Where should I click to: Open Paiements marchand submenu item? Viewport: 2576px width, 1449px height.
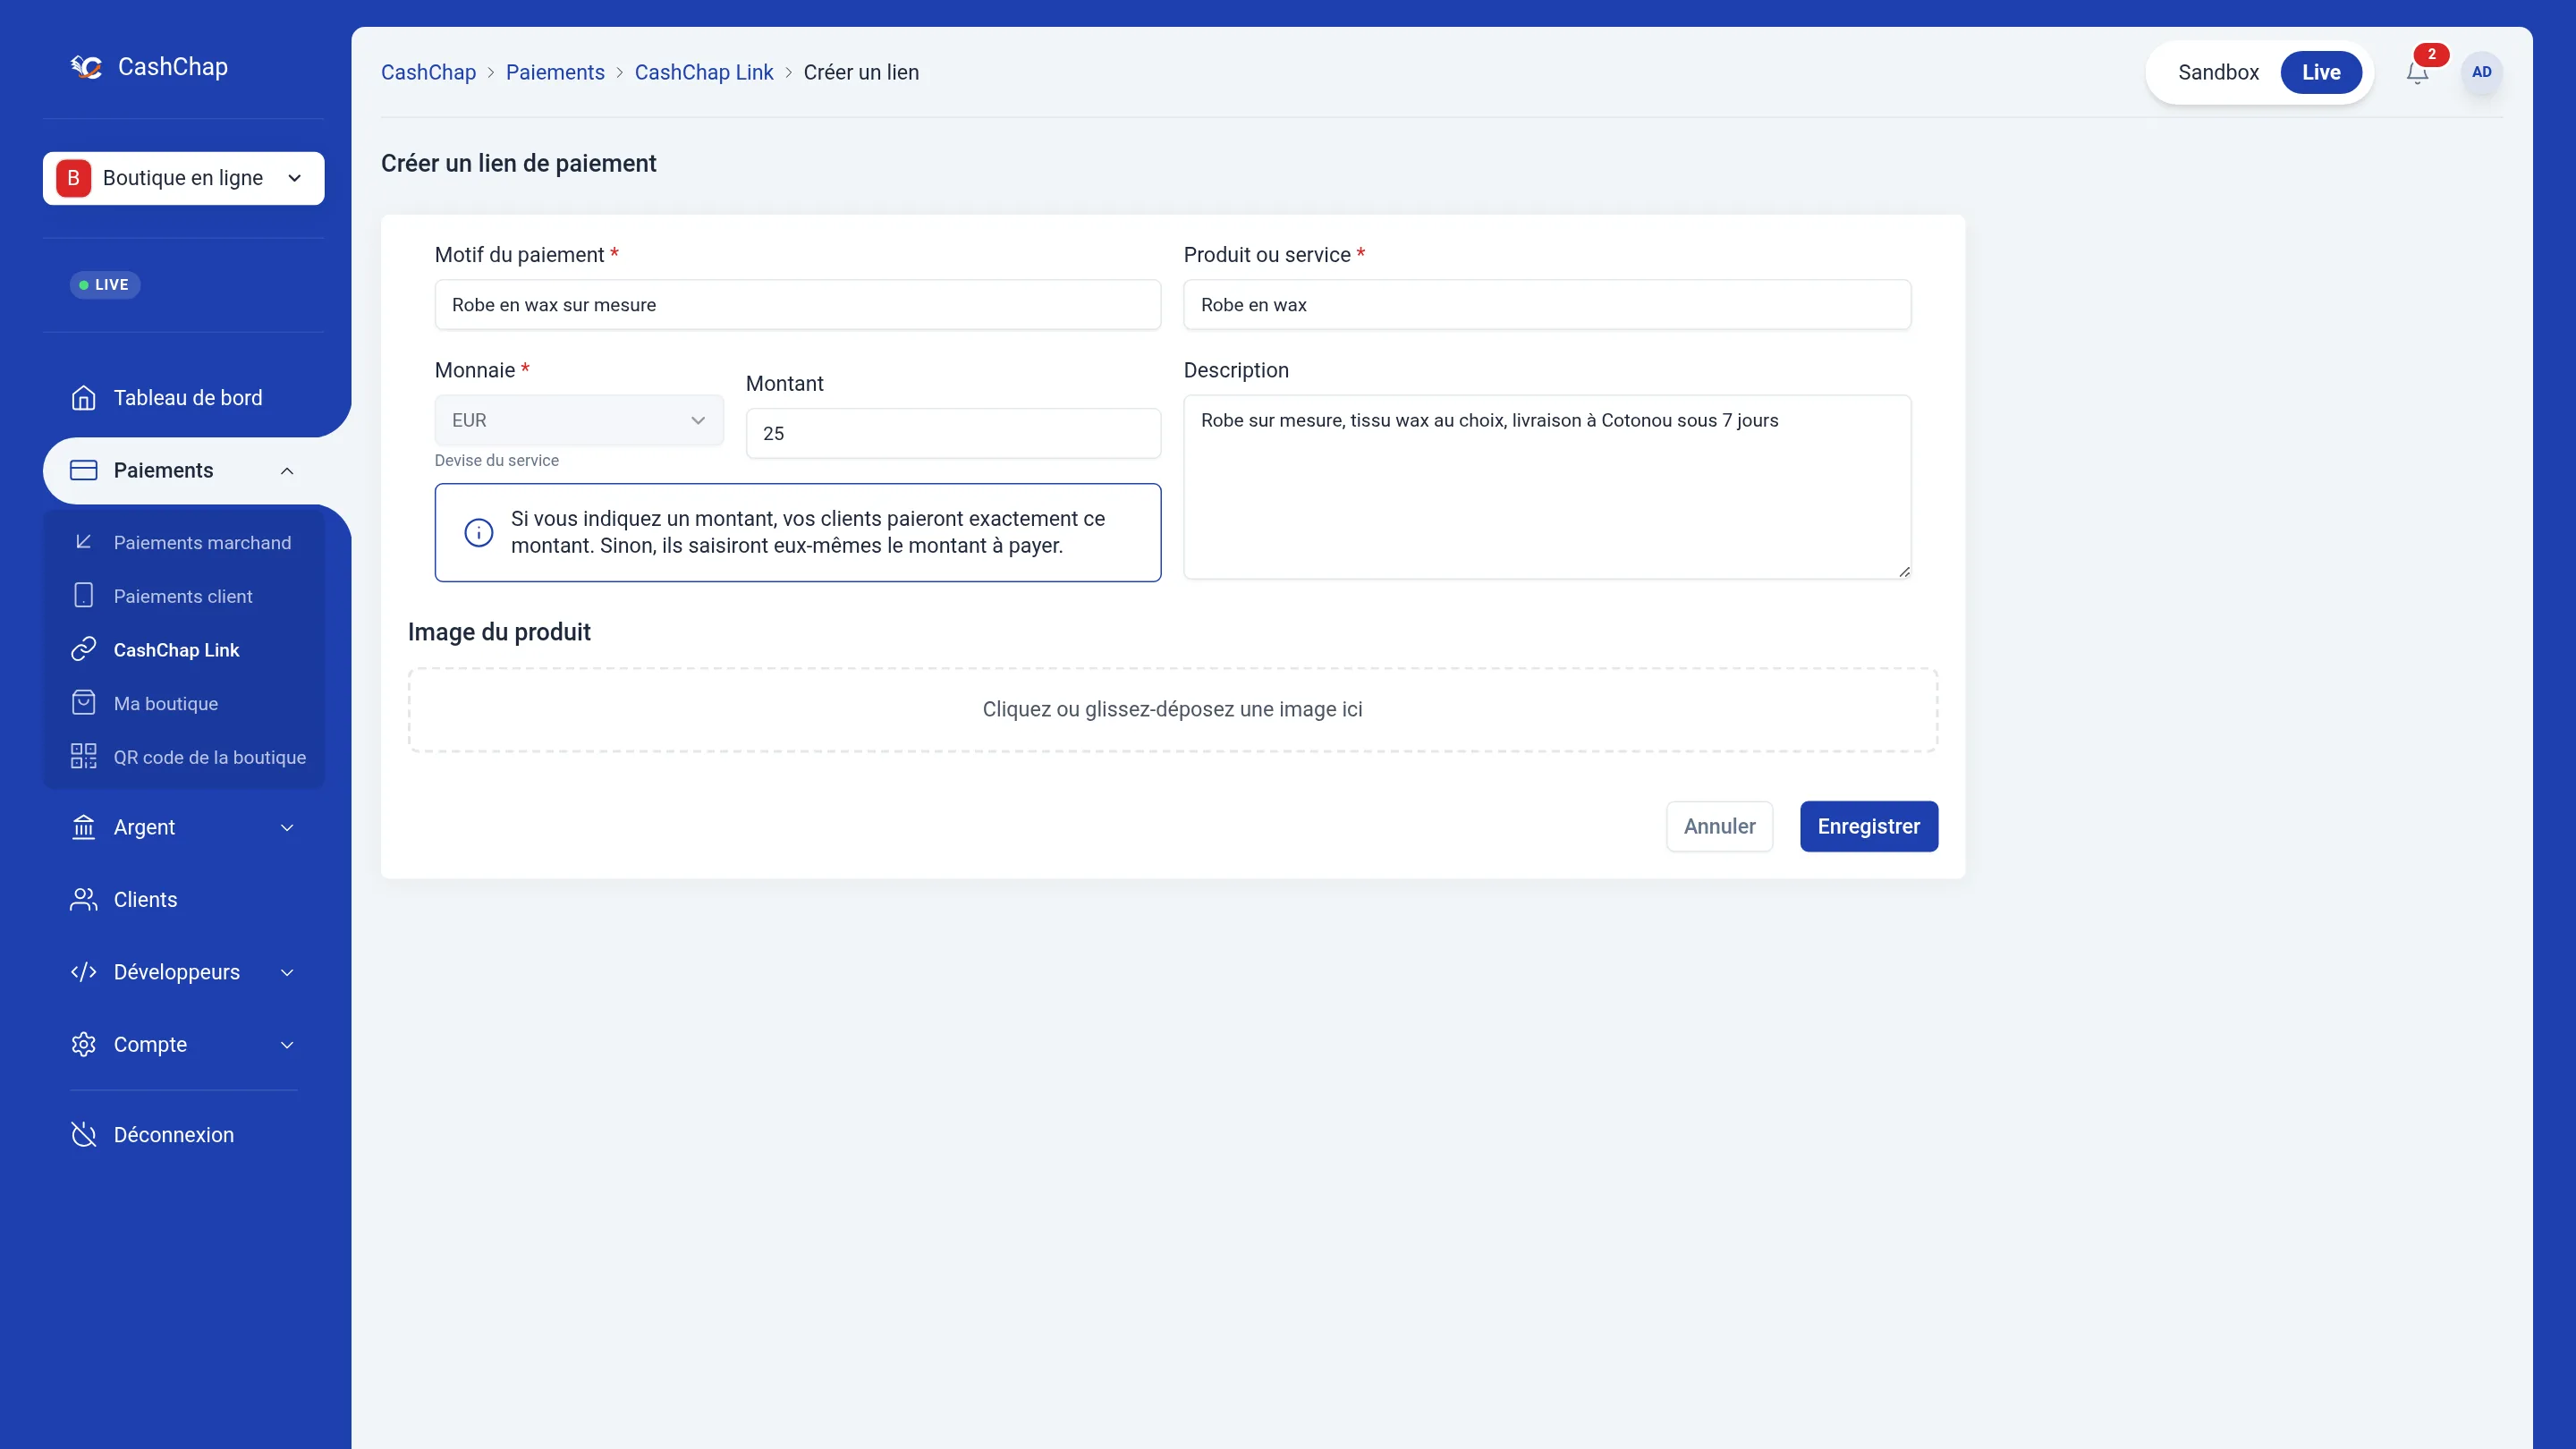pyautogui.click(x=184, y=542)
